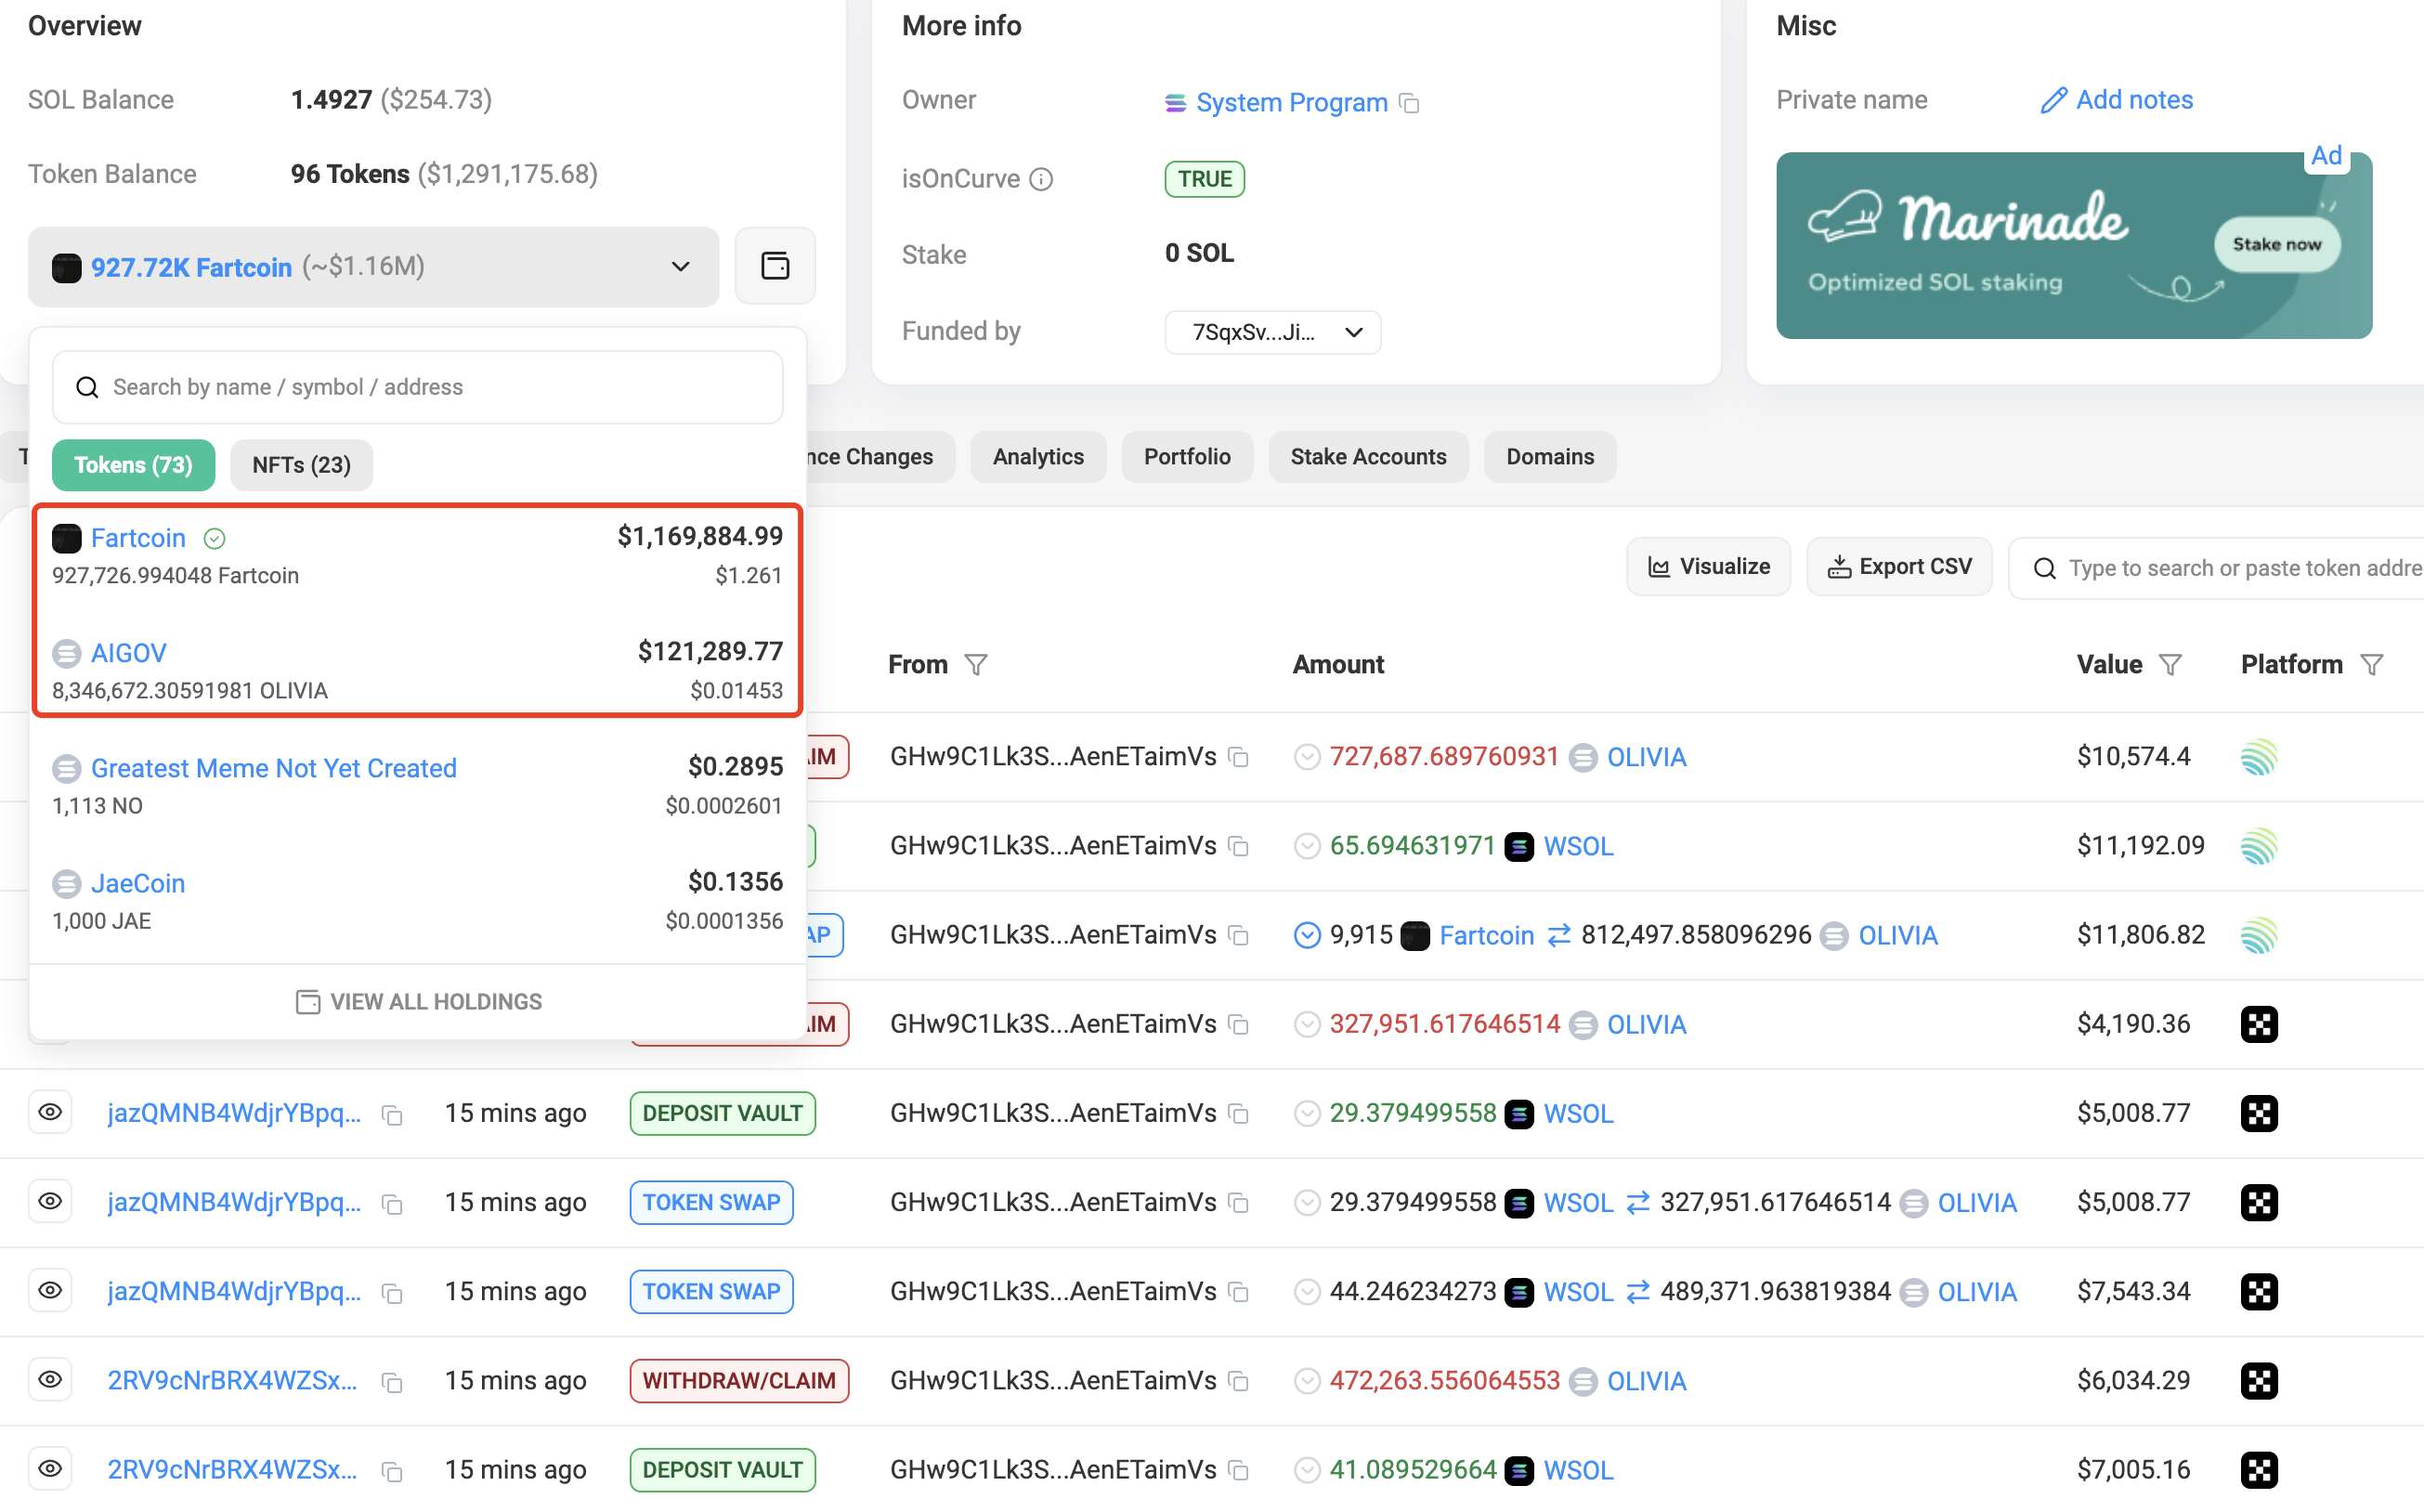This screenshot has width=2424, height=1512.
Task: Click the From column filter icon
Action: tap(976, 665)
